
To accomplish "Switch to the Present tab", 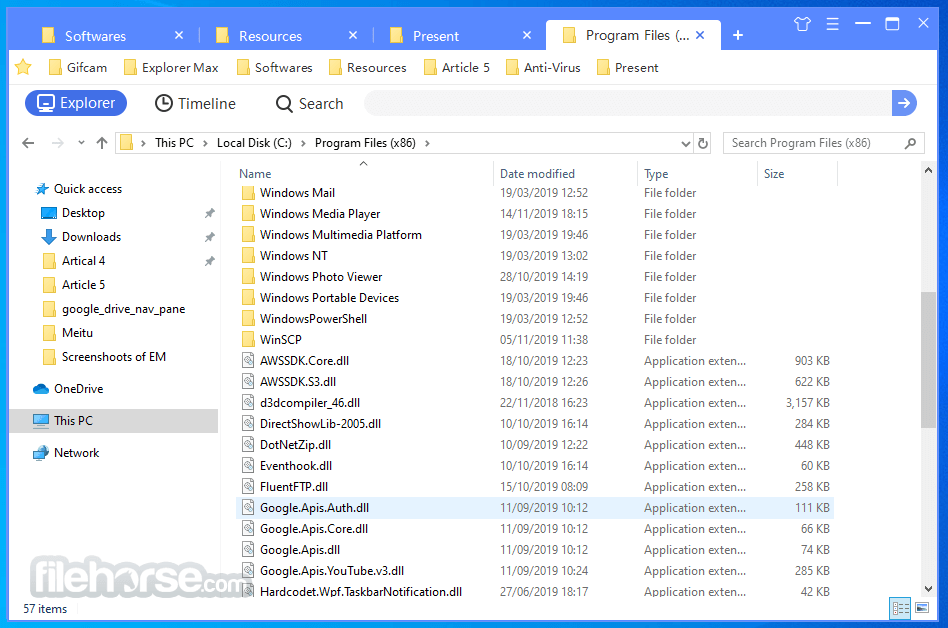I will click(436, 36).
